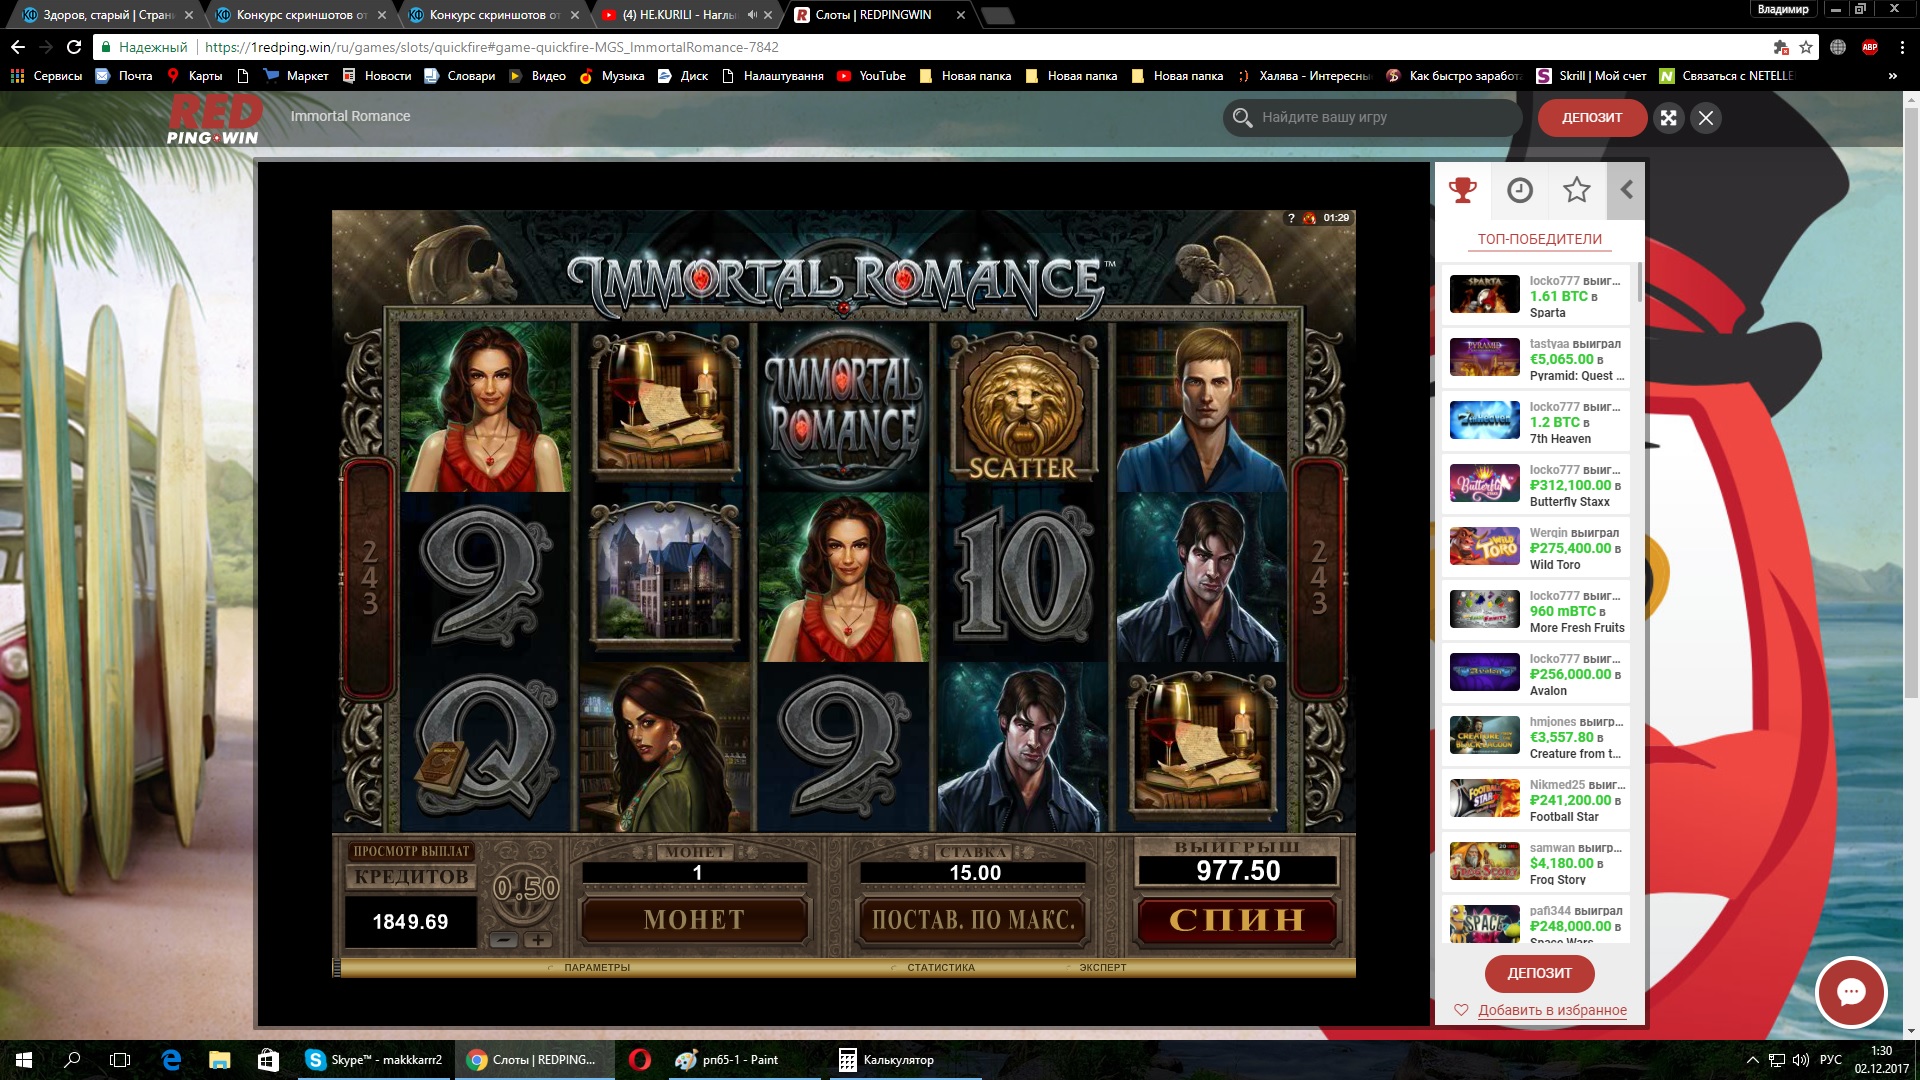Click ПОСТАВ. ПО МАКС. button
Viewport: 1920px width, 1080px height.
[x=973, y=920]
